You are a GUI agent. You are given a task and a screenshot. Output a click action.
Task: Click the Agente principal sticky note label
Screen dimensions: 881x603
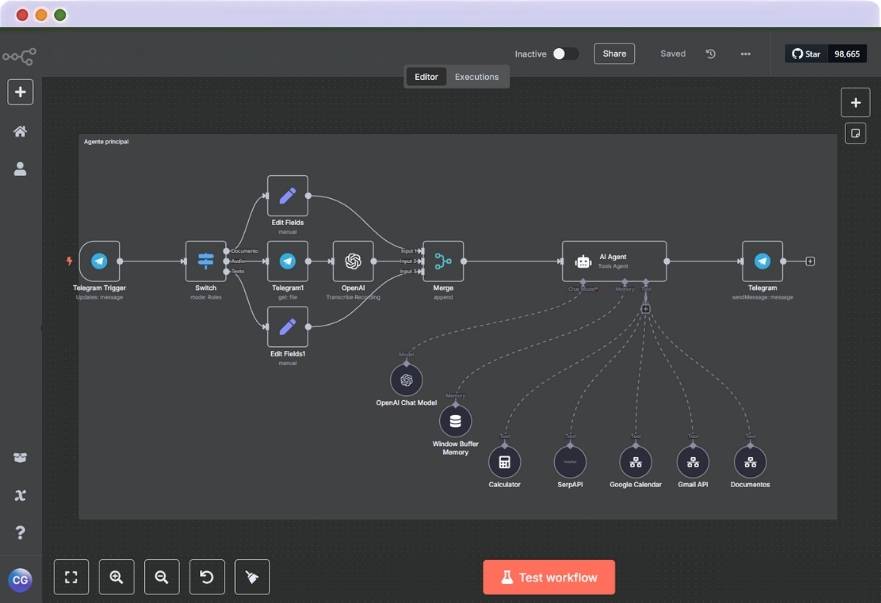pyautogui.click(x=106, y=142)
